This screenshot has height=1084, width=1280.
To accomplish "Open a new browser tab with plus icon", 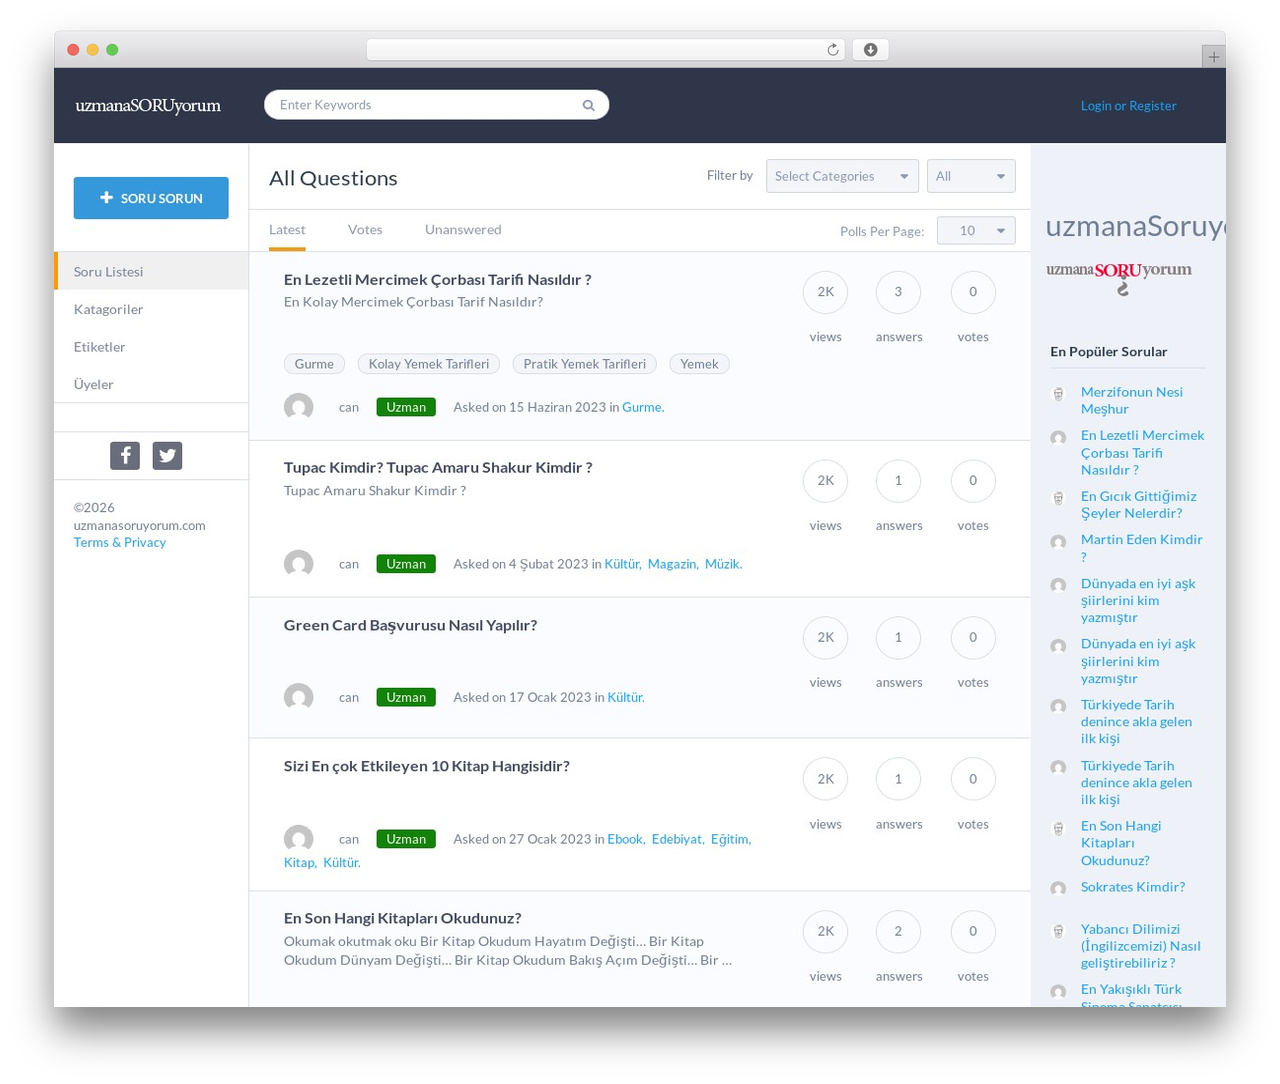I will [1213, 56].
